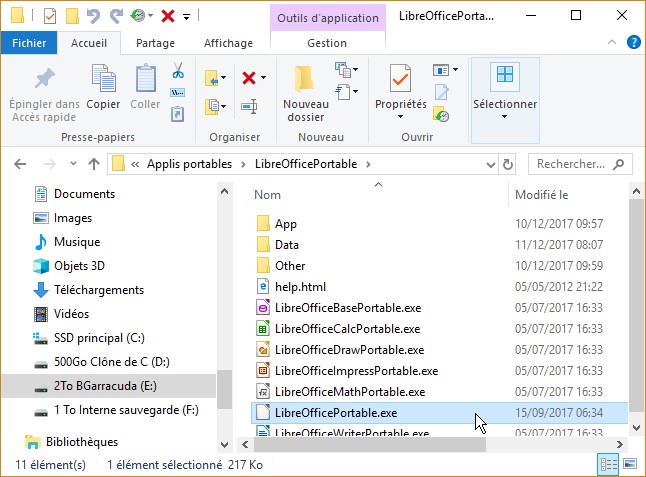Open address bar history dropdown chevron

[490, 165]
